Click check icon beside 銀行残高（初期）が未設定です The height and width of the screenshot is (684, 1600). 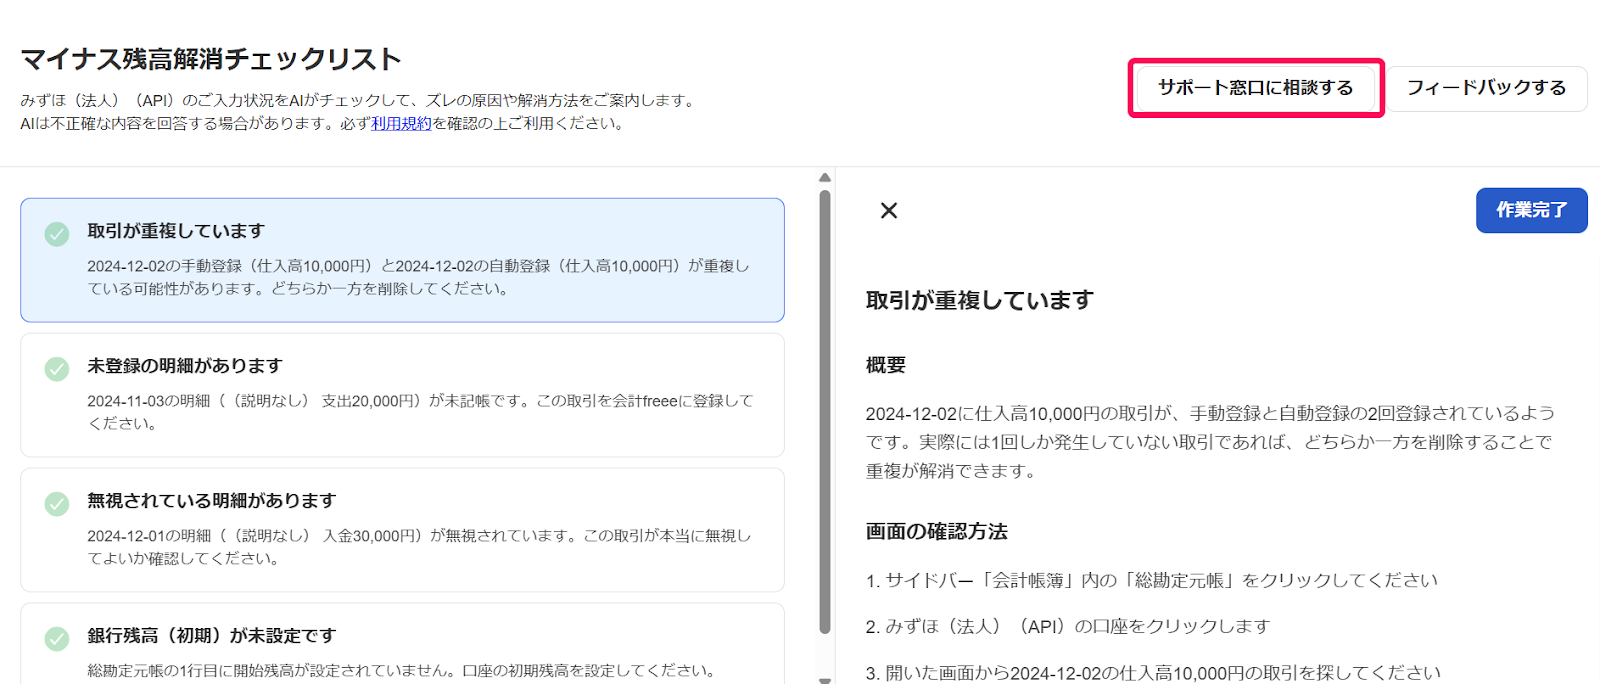[x=57, y=638]
